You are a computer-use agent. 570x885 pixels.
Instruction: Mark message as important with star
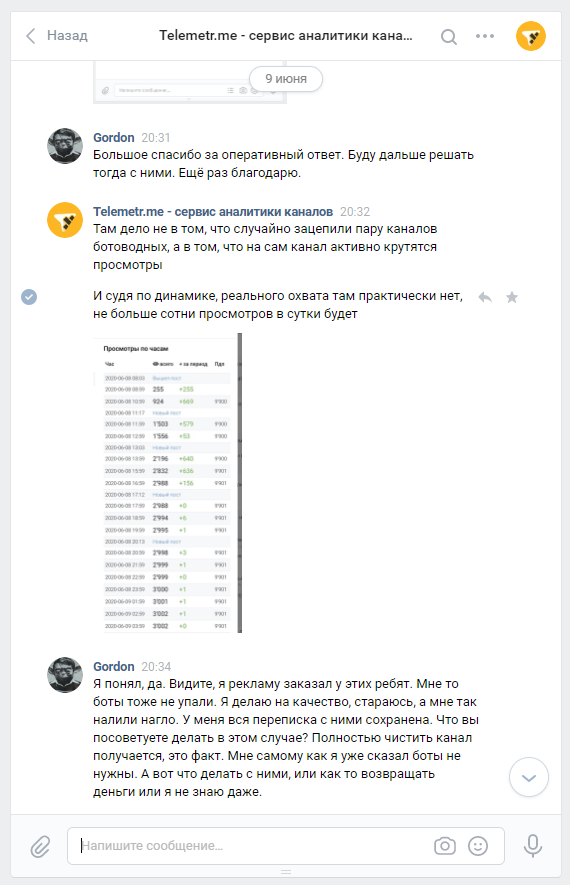[512, 297]
